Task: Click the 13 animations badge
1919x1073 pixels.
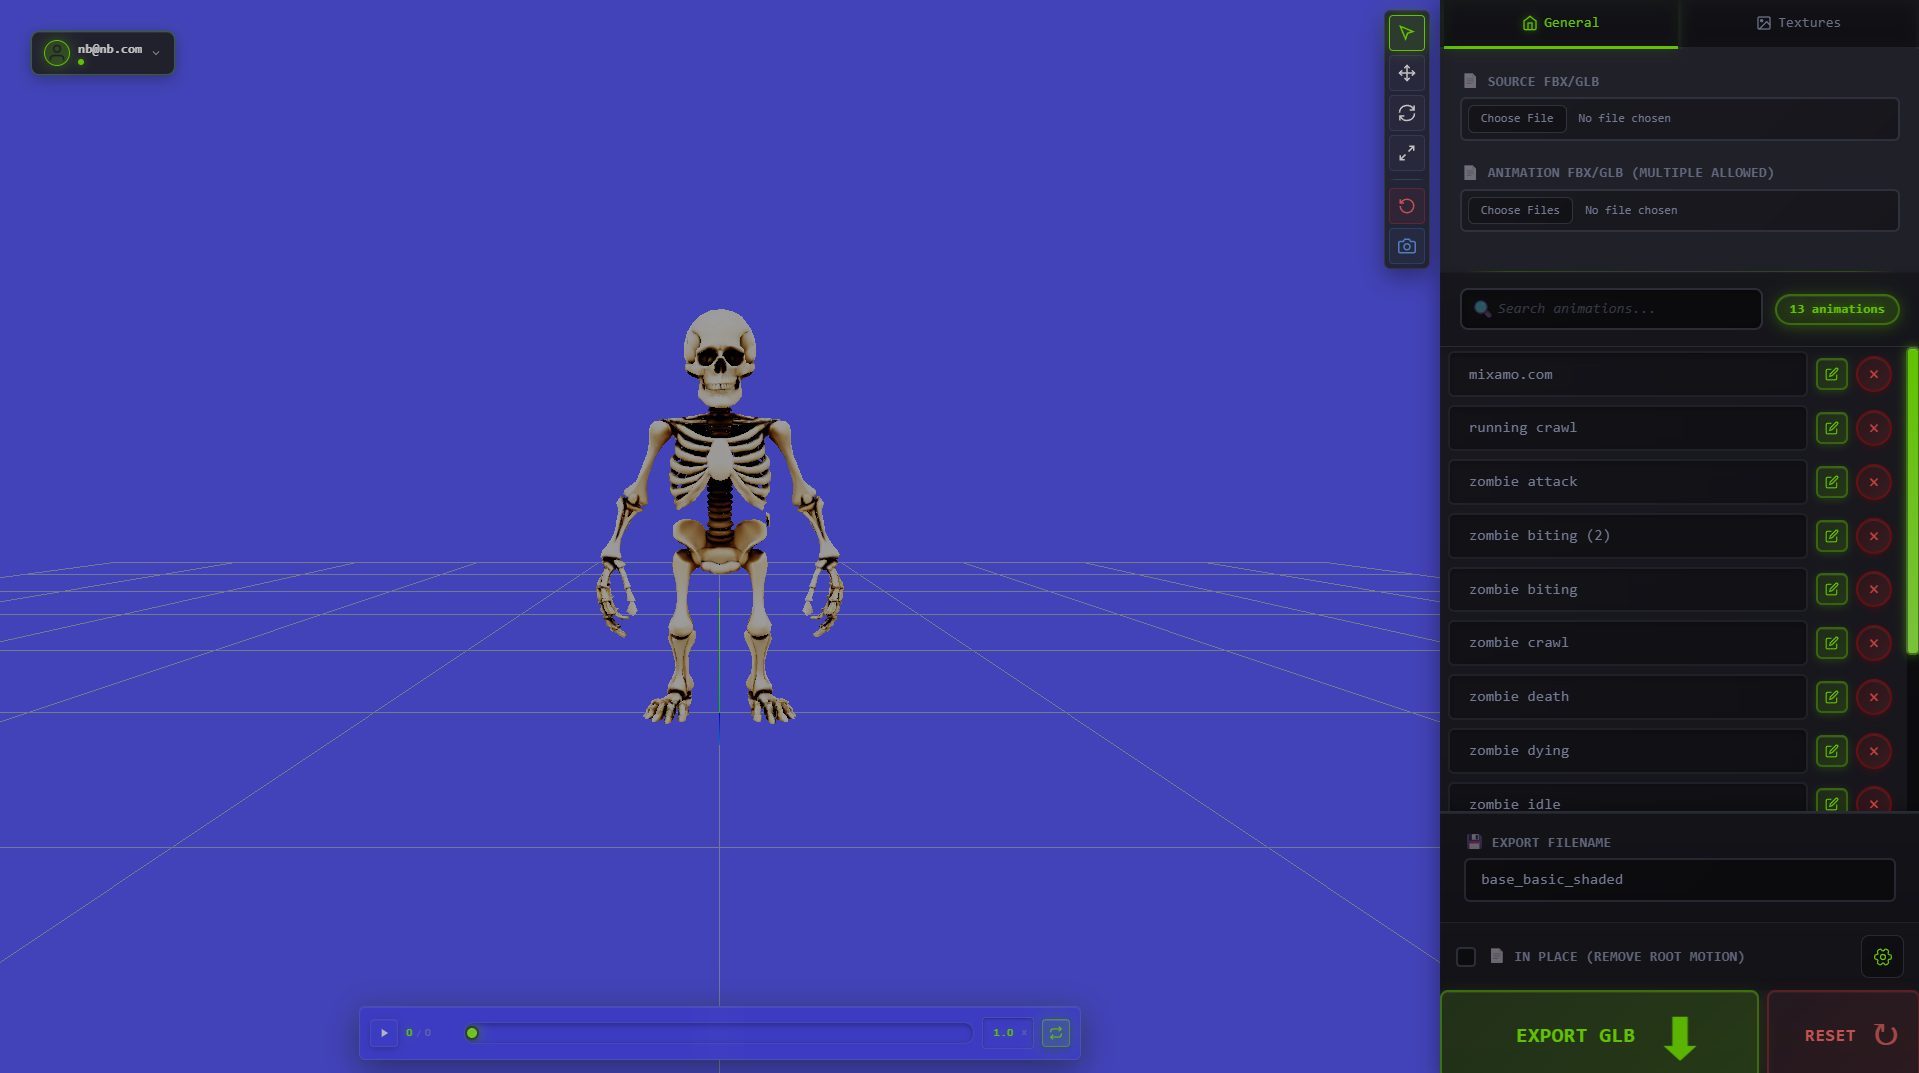Action: point(1837,309)
